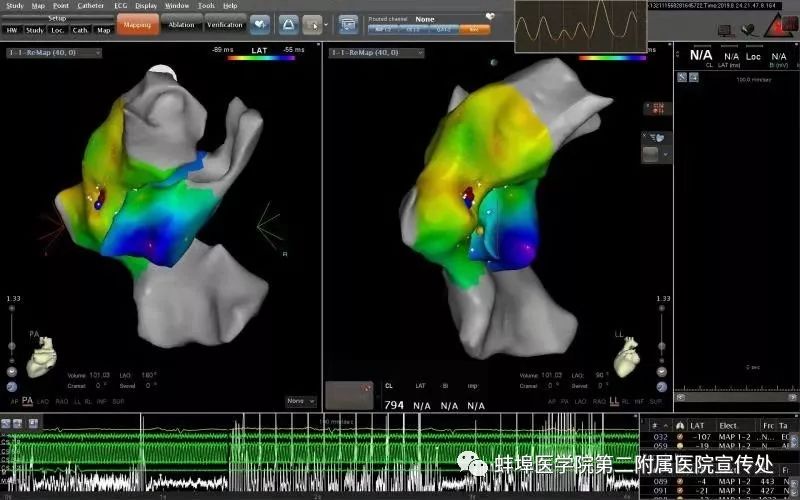Screen dimensions: 800x500
Task: Click the heart-plus add point icon
Action: coord(260,24)
